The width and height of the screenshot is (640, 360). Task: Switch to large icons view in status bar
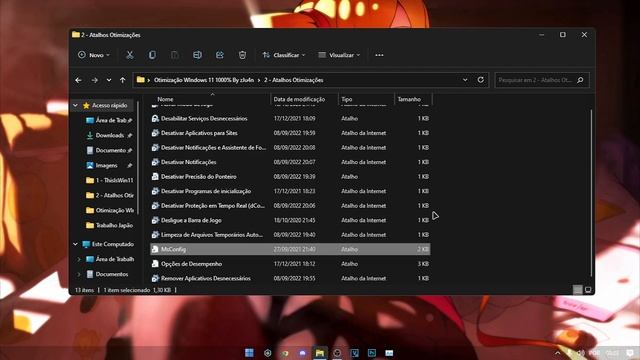(588, 290)
